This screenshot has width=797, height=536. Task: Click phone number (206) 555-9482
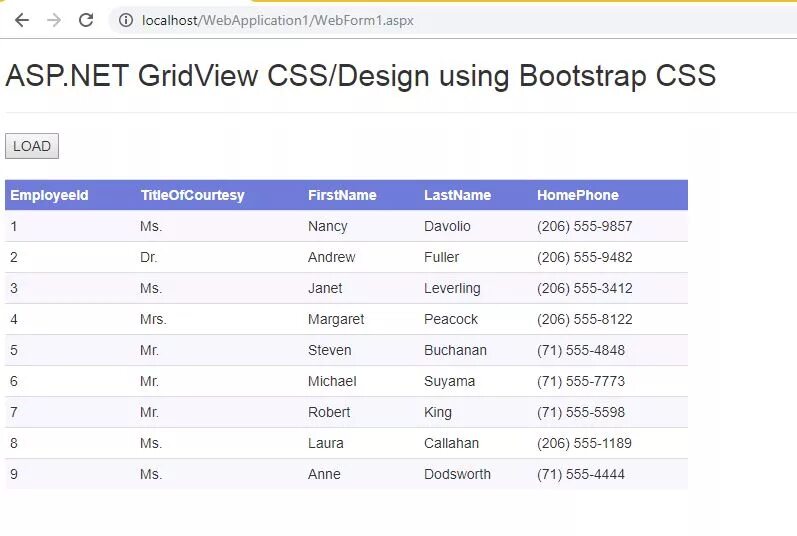(585, 257)
